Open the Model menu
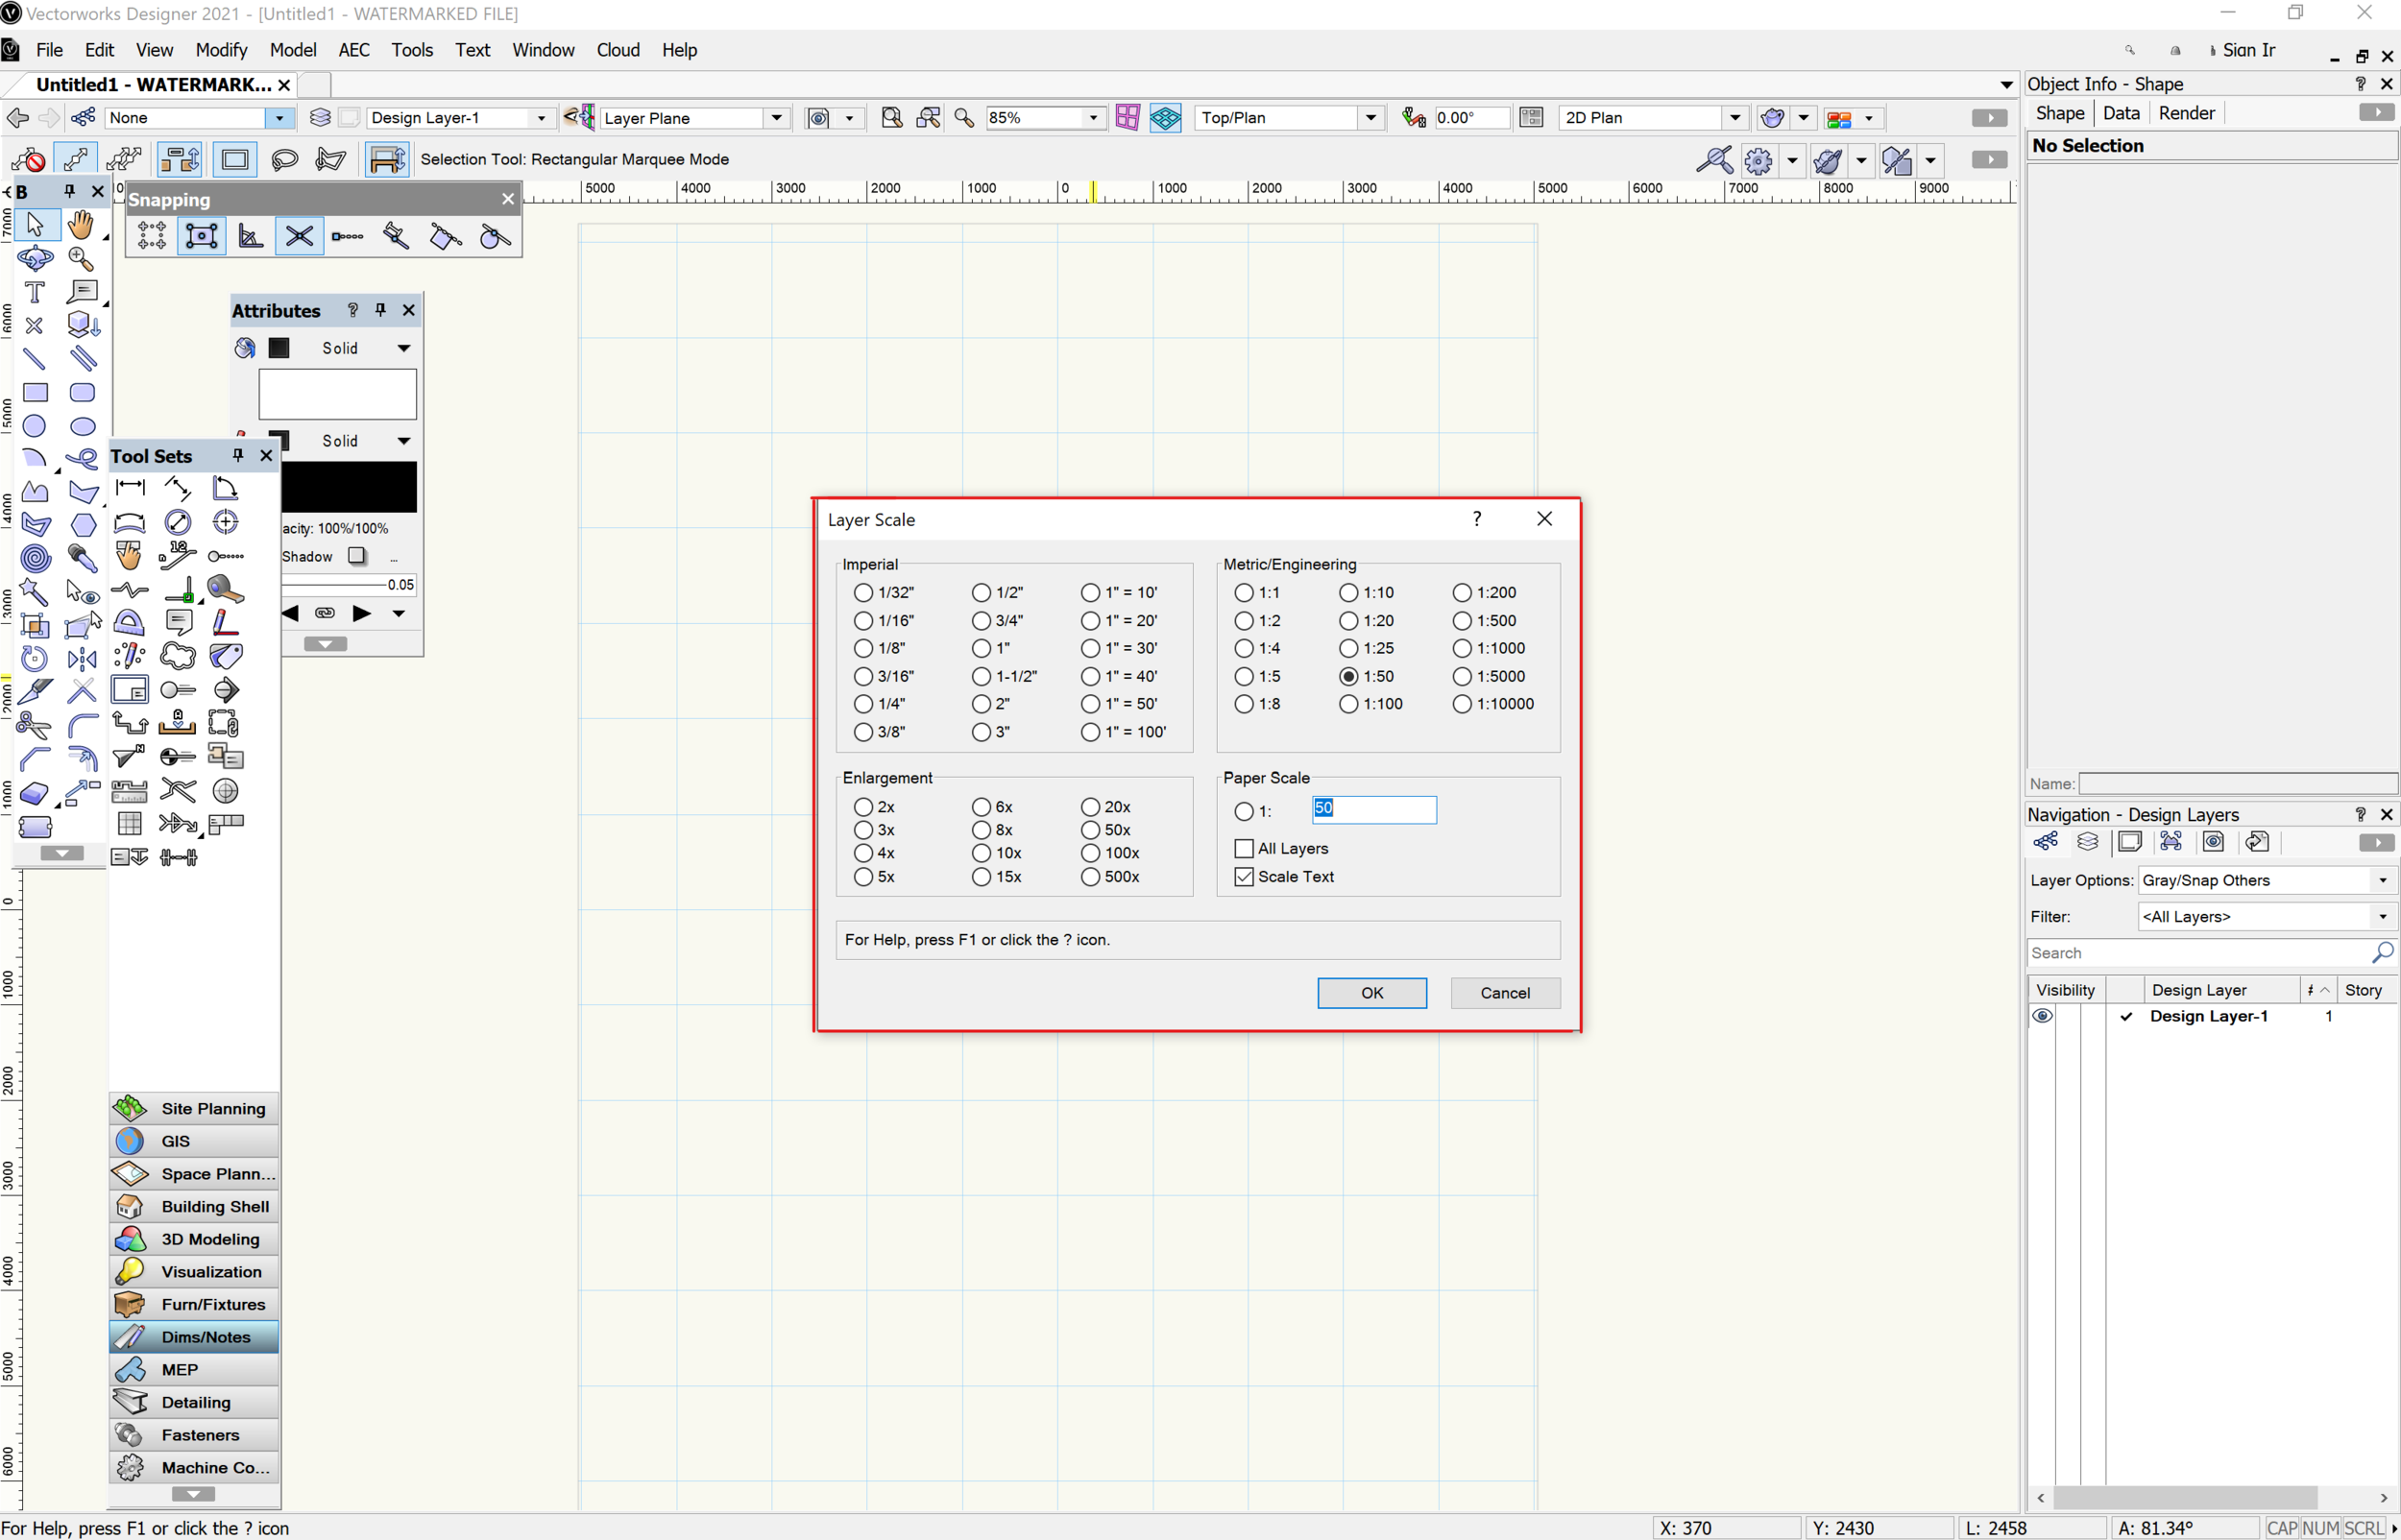2401x1540 pixels. coord(293,49)
